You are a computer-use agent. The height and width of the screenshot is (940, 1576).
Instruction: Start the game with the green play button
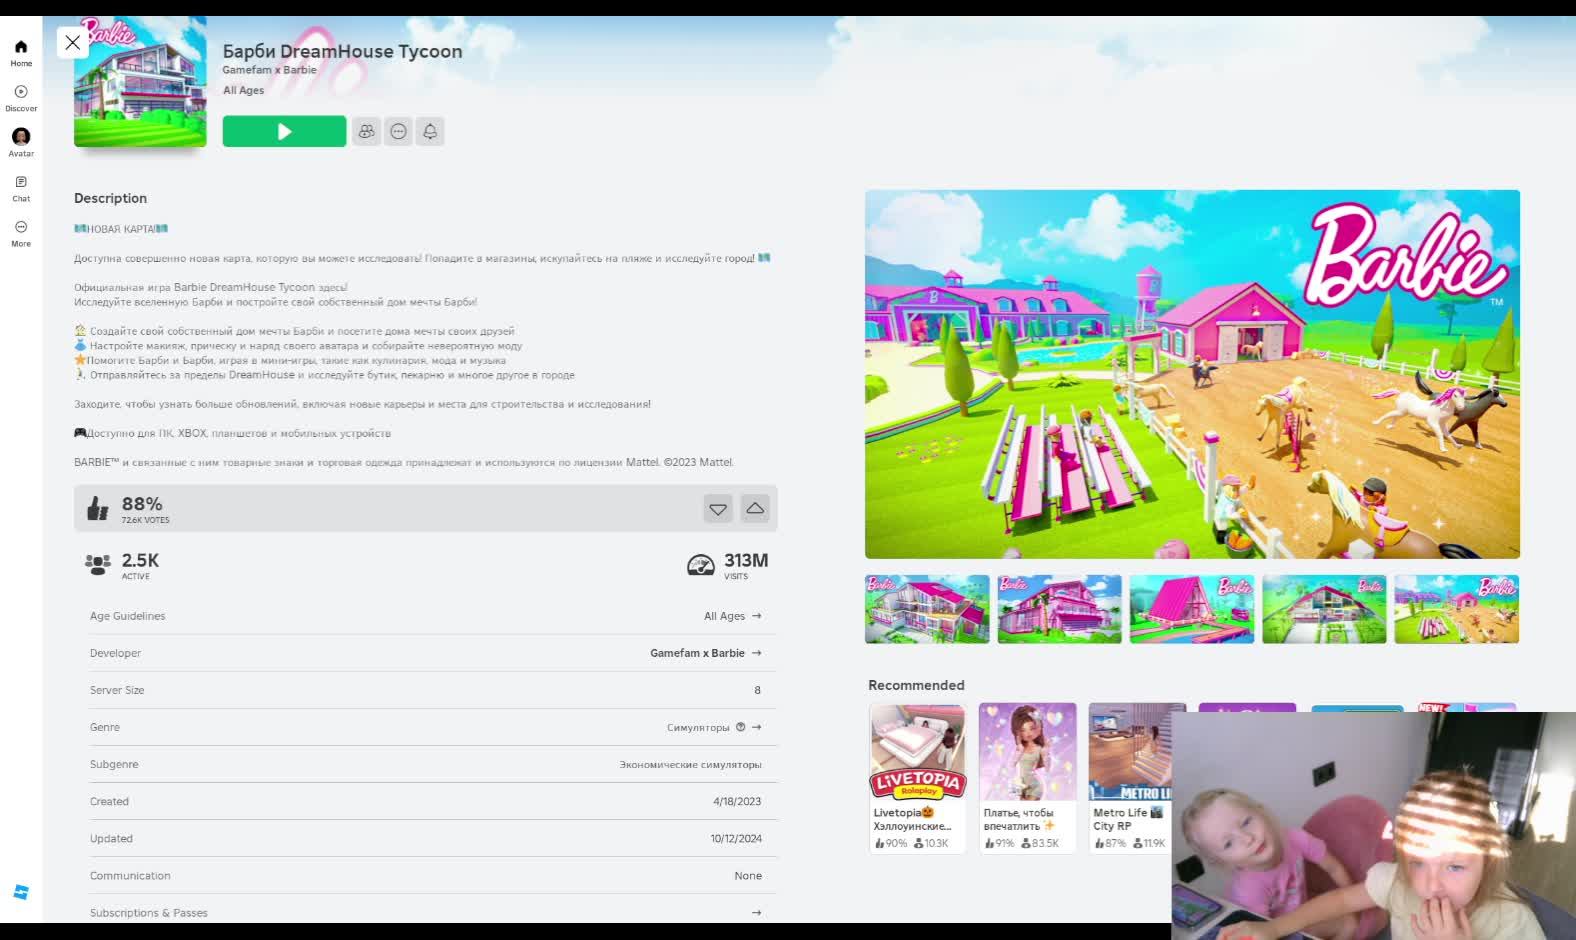[284, 131]
